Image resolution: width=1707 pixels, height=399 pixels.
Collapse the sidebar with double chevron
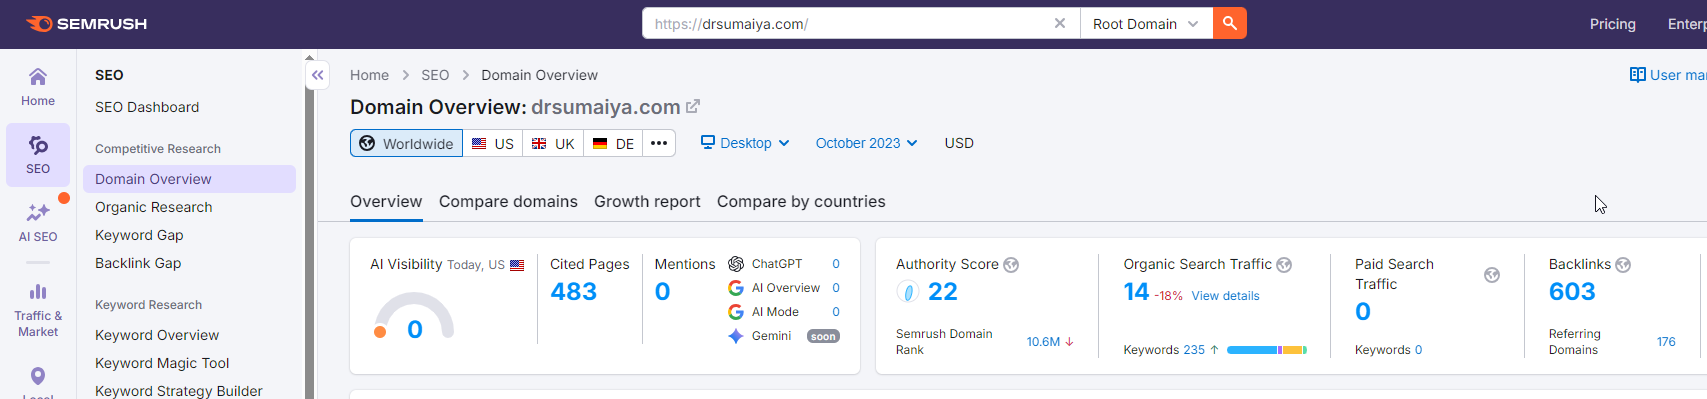click(x=318, y=75)
